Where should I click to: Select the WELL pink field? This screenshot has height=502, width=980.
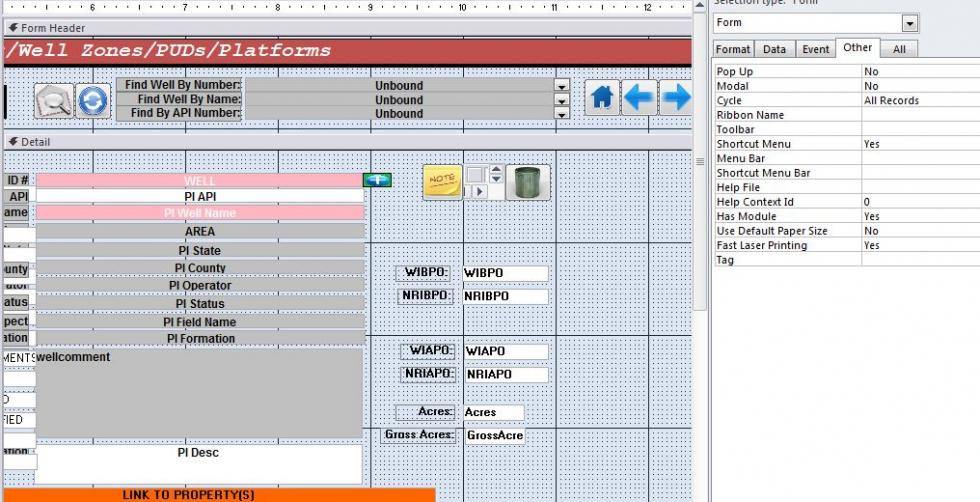pyautogui.click(x=200, y=181)
